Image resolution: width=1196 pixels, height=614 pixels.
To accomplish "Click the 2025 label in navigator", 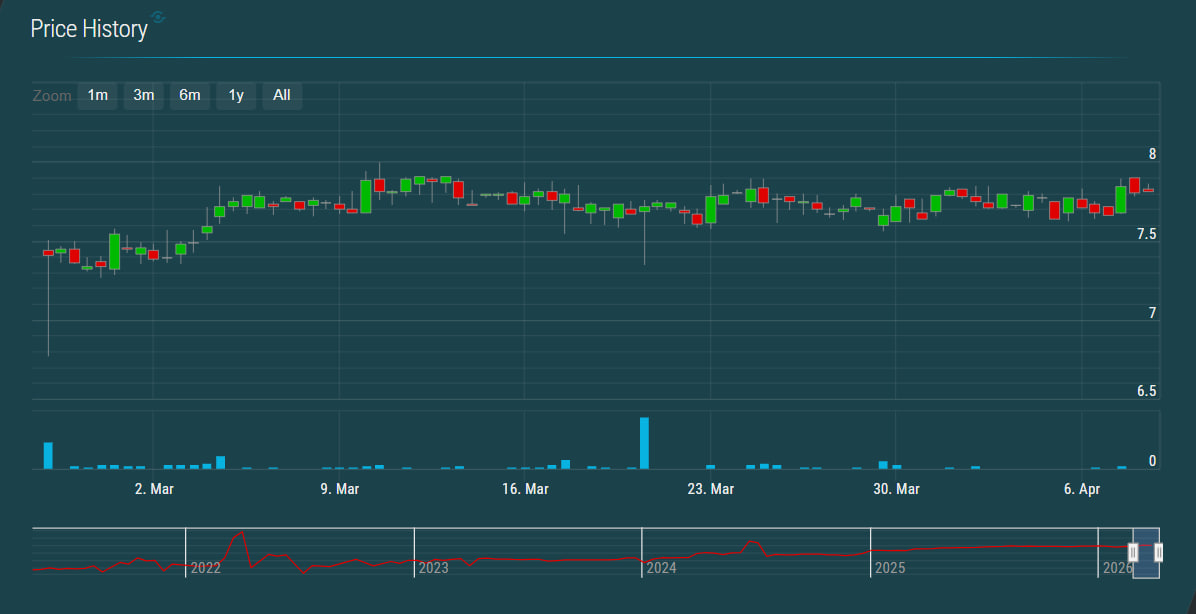I will [x=890, y=568].
